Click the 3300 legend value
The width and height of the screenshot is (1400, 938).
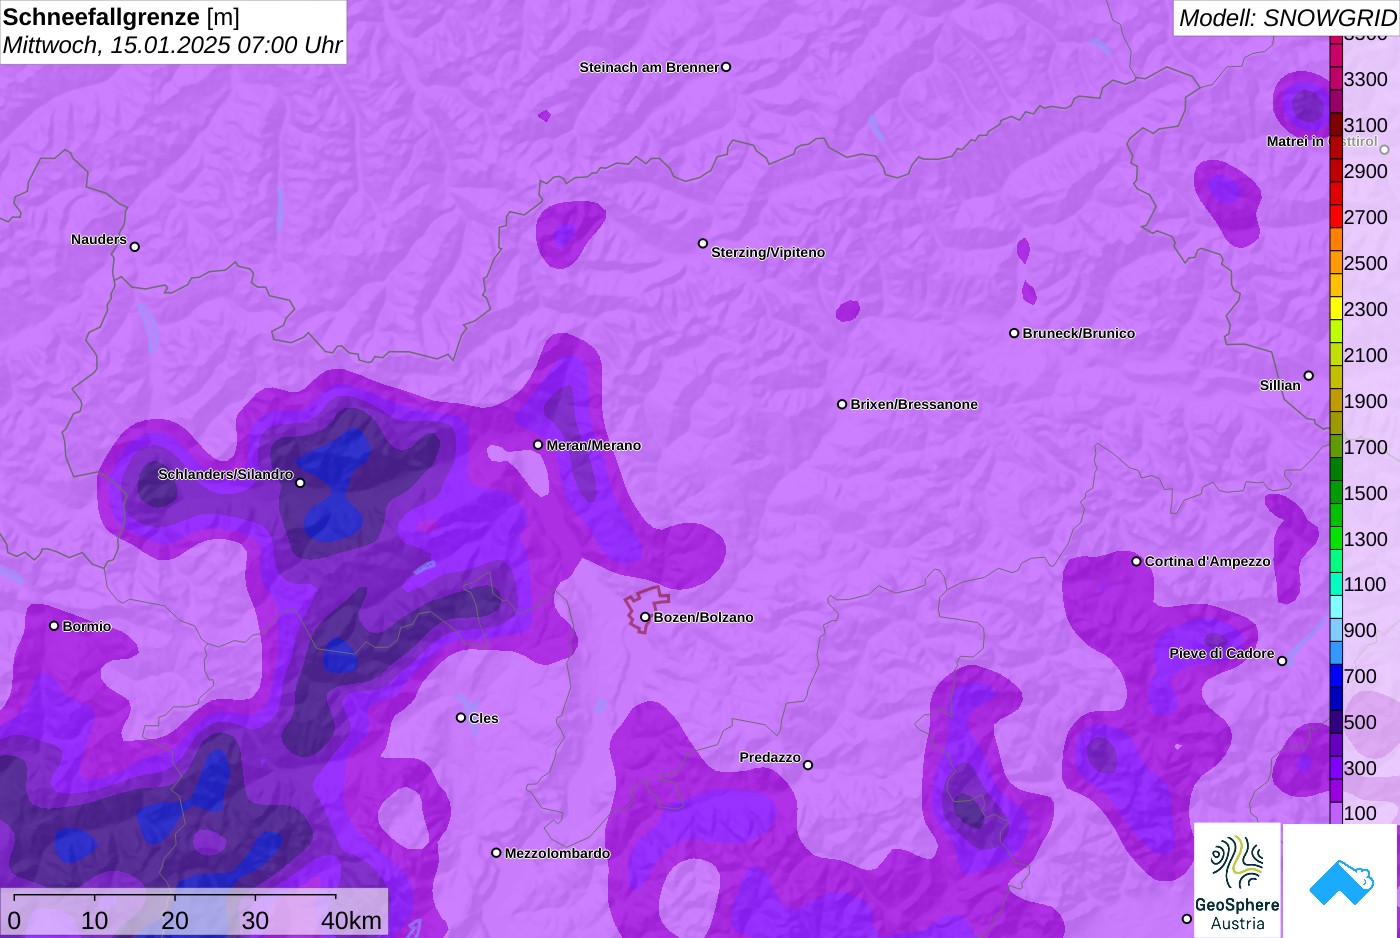1366,79
